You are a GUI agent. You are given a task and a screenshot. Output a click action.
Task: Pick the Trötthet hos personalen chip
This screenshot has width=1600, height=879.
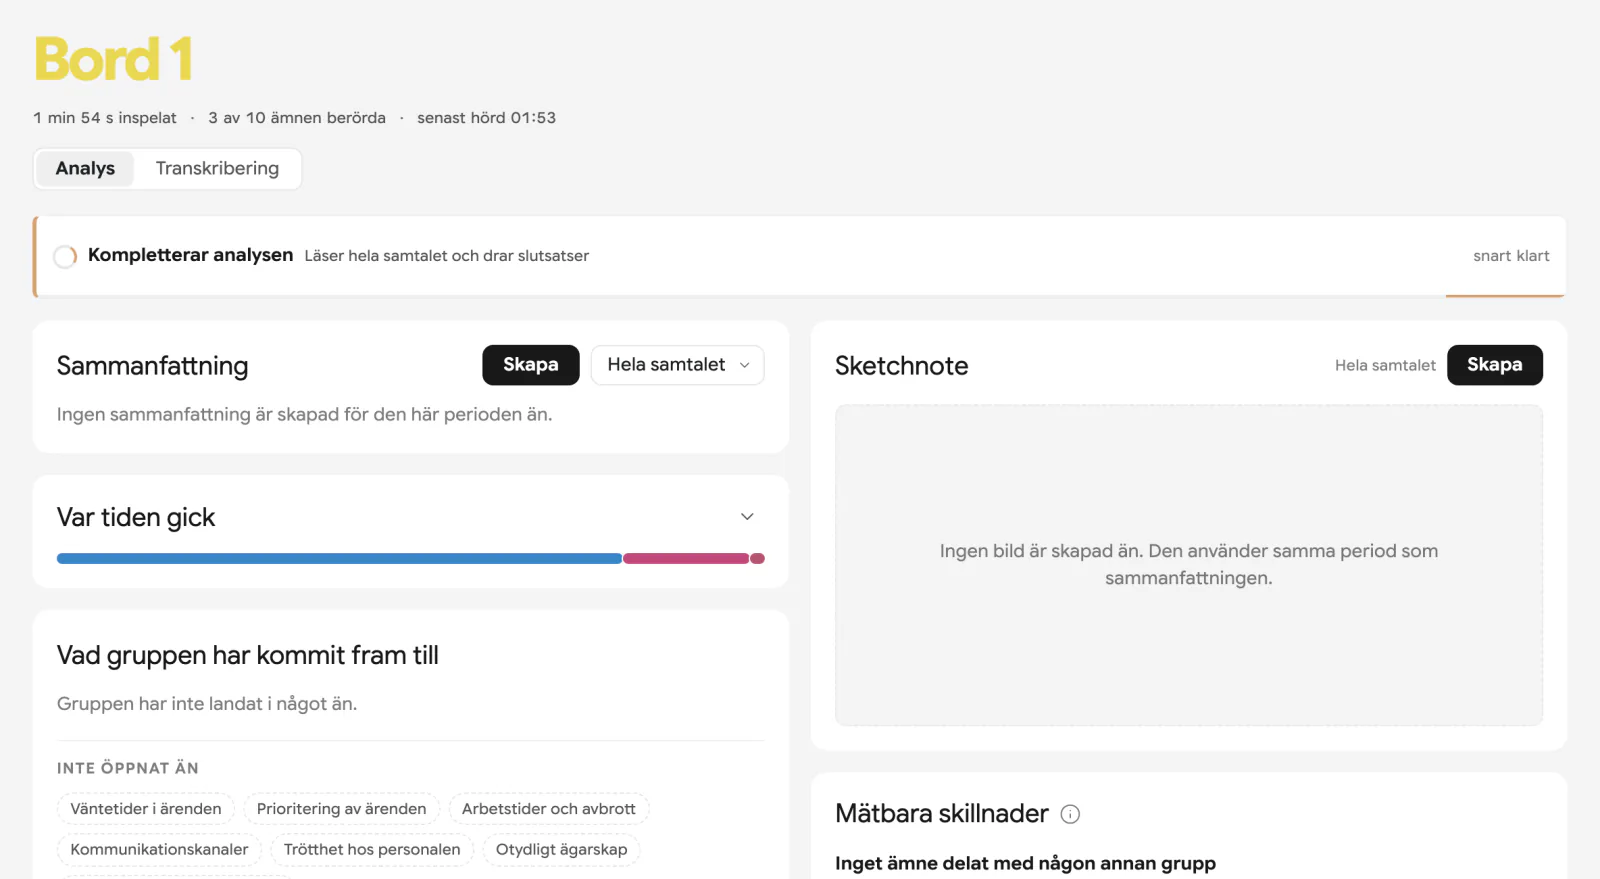pos(372,850)
